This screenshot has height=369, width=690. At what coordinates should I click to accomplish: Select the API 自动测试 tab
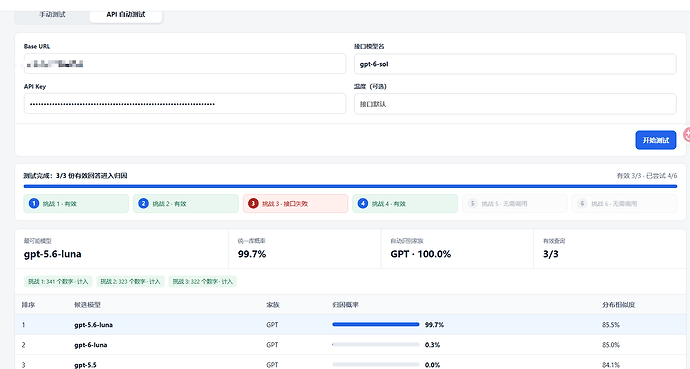(x=126, y=15)
